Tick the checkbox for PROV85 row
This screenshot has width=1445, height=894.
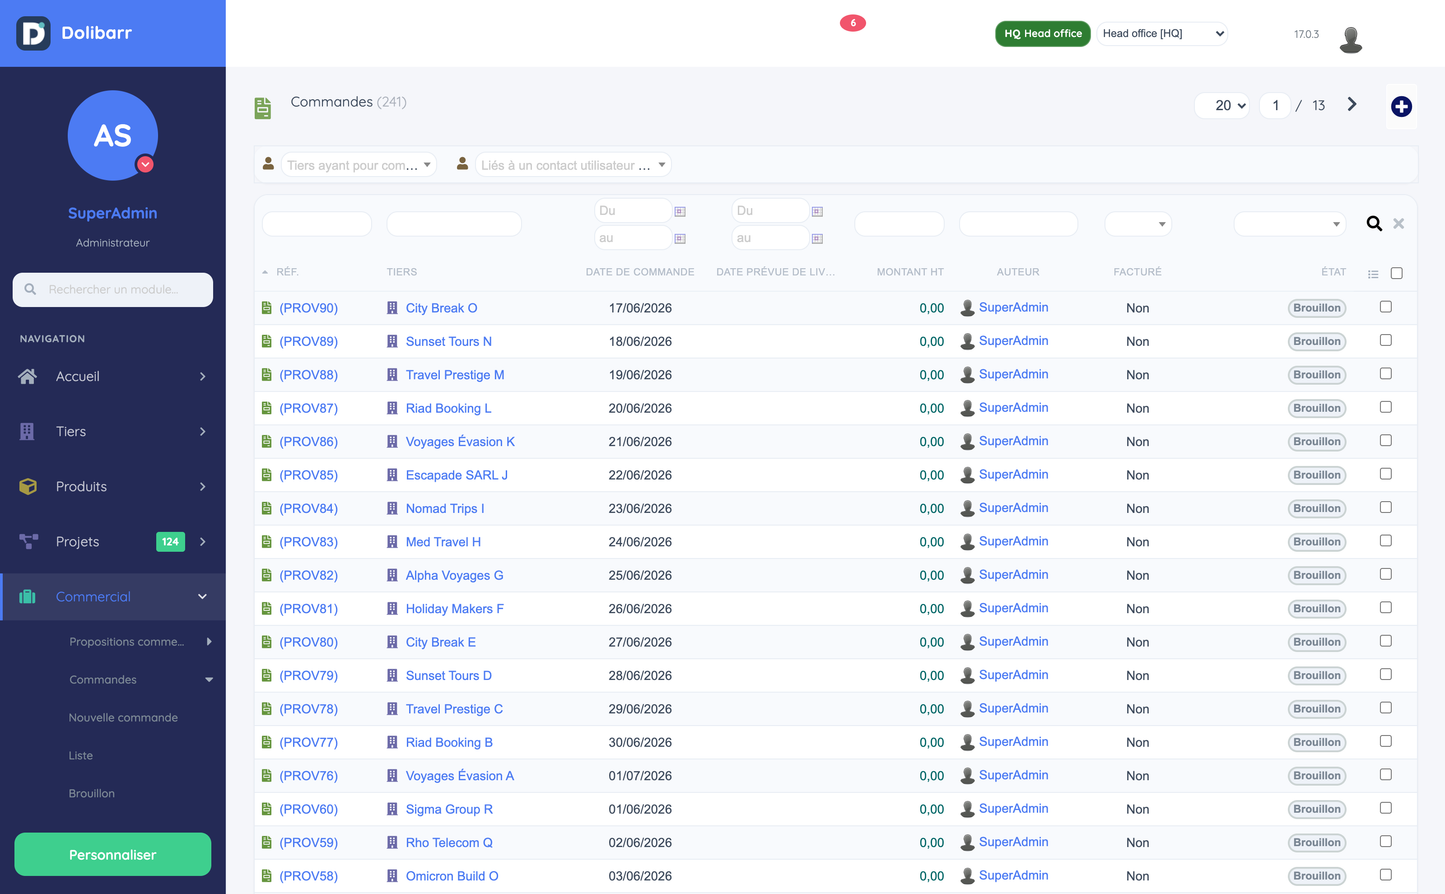[1386, 474]
